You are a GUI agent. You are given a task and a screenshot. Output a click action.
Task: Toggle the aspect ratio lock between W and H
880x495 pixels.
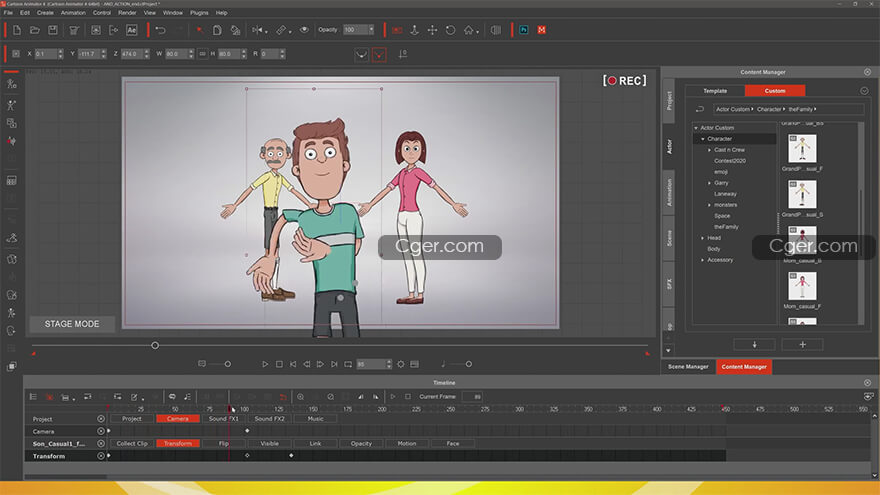(x=203, y=54)
